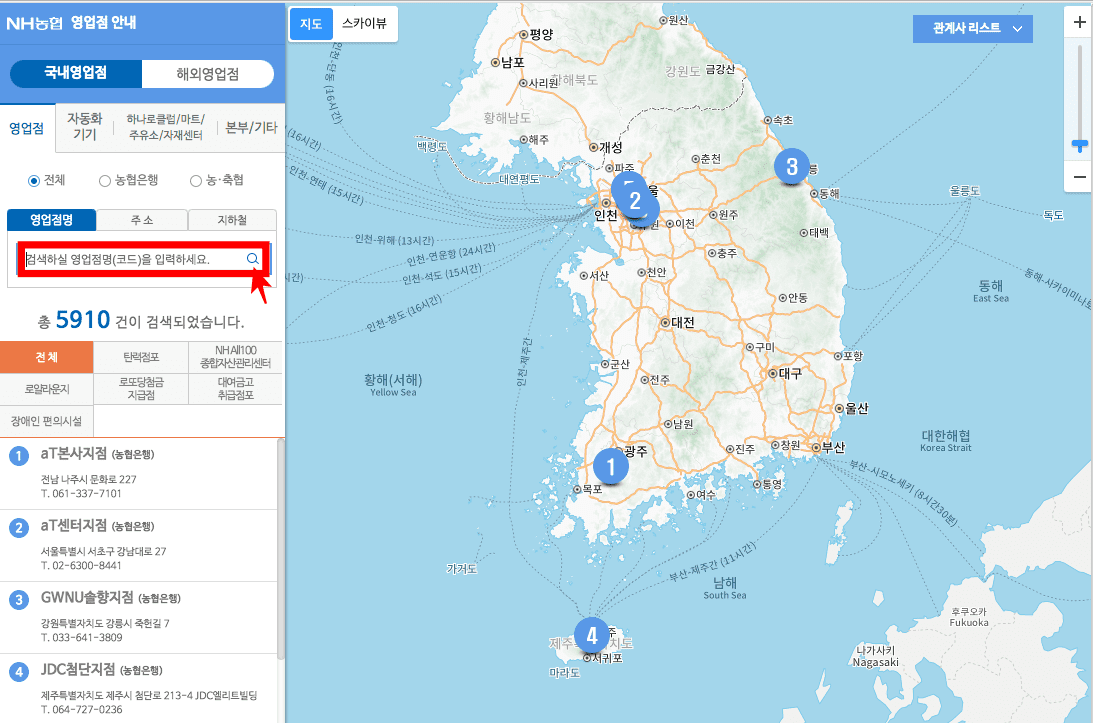The width and height of the screenshot is (1093, 723).
Task: Filter by NH All100 종합자산관리센터
Action: (x=236, y=357)
